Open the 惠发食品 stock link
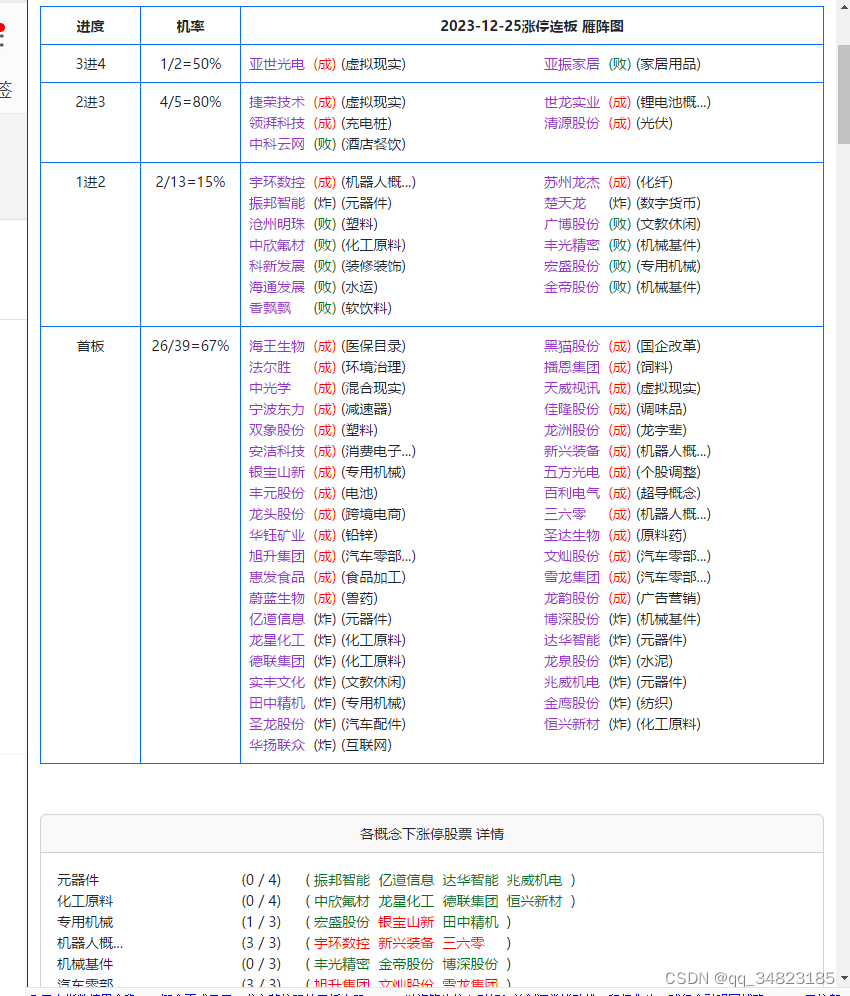The image size is (850, 996). coord(276,577)
